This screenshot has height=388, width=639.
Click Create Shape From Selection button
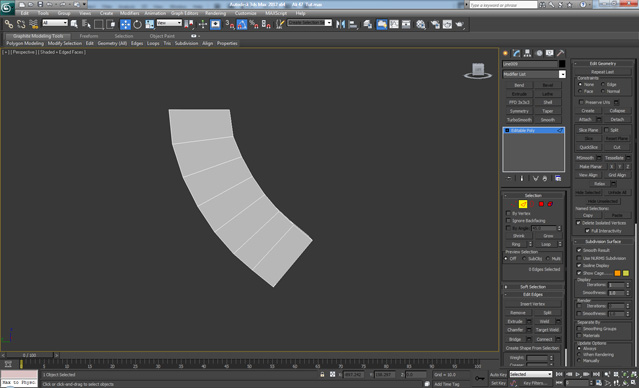532,348
